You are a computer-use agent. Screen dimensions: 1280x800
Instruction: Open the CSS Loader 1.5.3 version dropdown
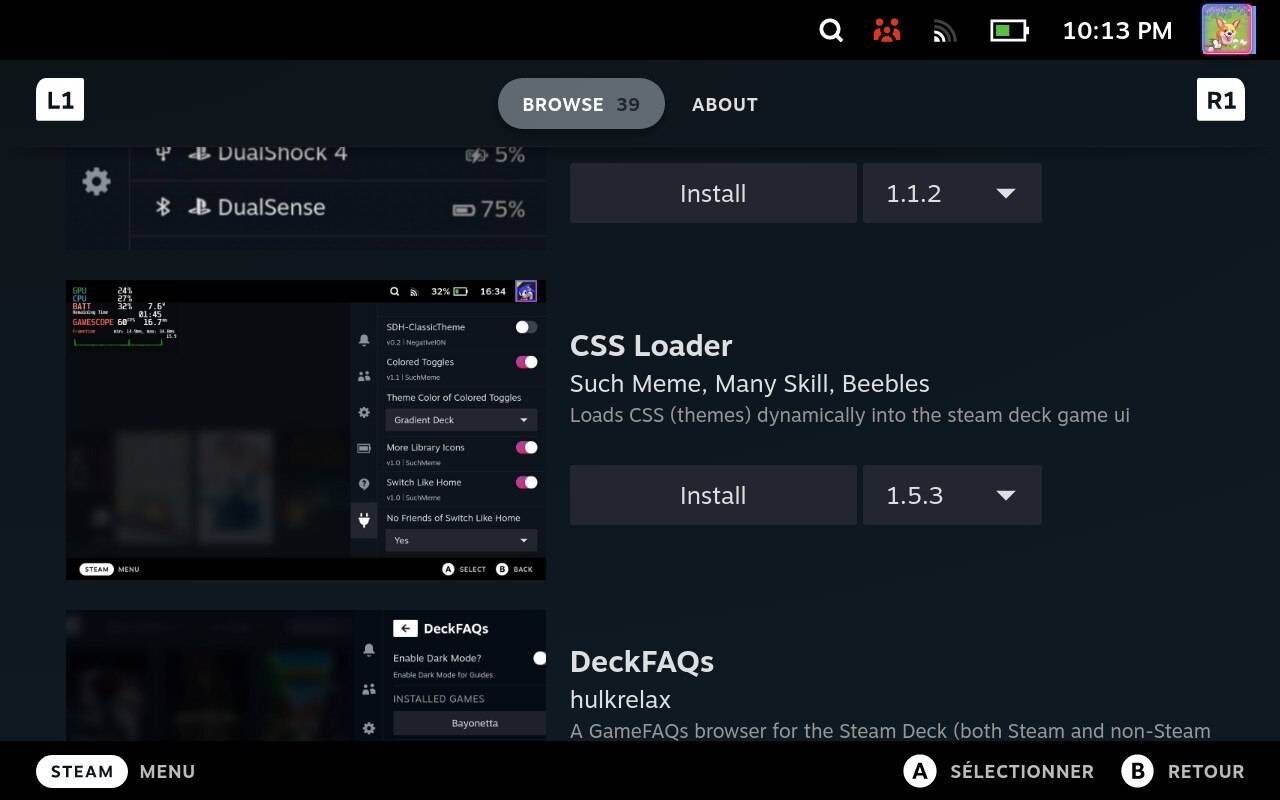[x=952, y=495]
